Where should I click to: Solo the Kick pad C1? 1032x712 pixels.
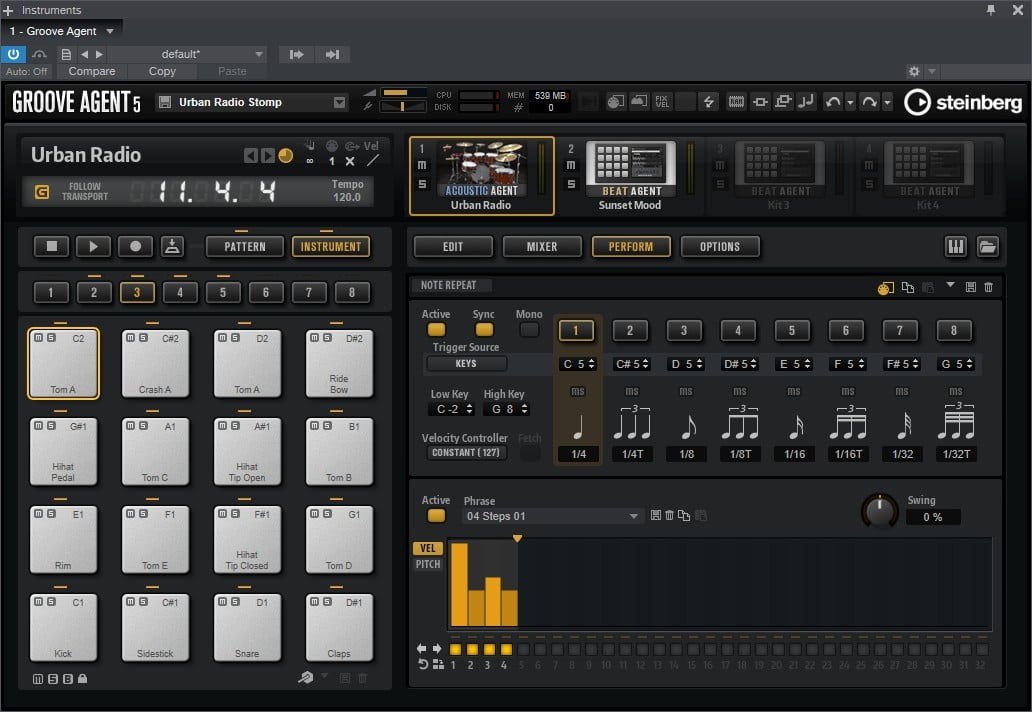pyautogui.click(x=51, y=601)
